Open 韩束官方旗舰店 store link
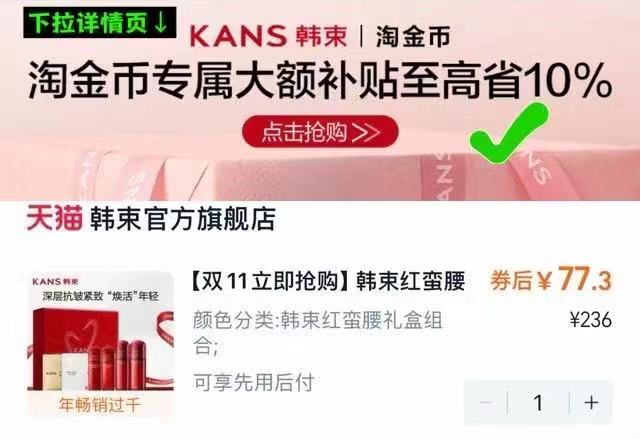Image resolution: width=640 pixels, height=439 pixels. 183,219
